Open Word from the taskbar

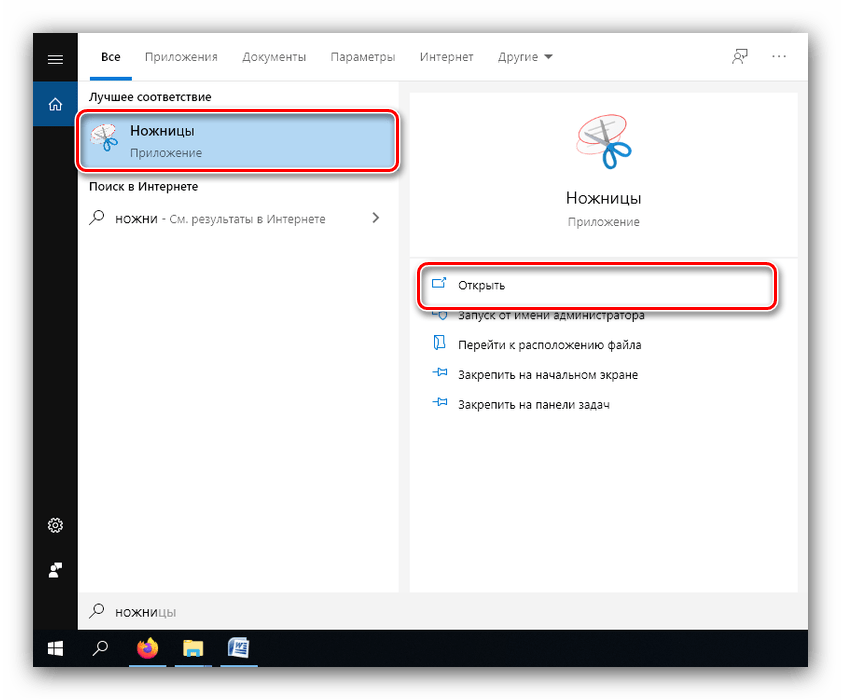(x=238, y=649)
